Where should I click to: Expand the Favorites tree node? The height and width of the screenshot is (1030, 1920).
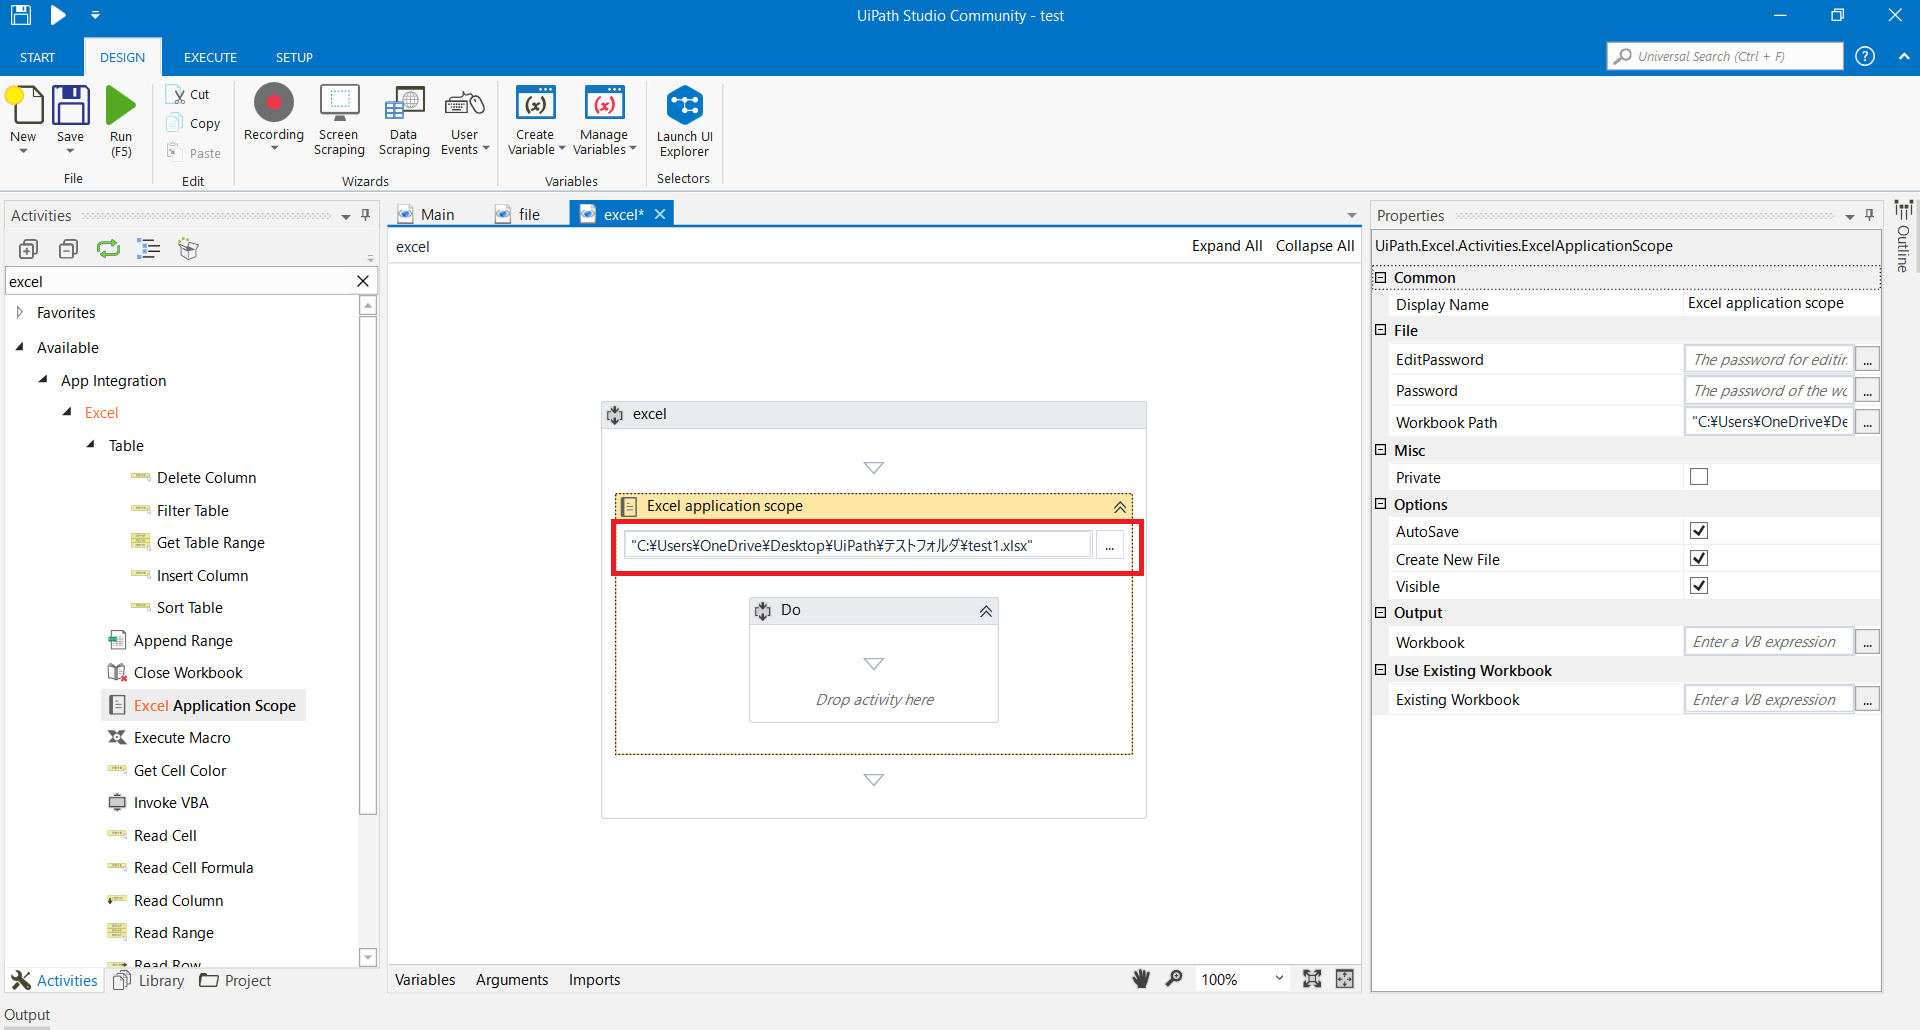pyautogui.click(x=20, y=312)
